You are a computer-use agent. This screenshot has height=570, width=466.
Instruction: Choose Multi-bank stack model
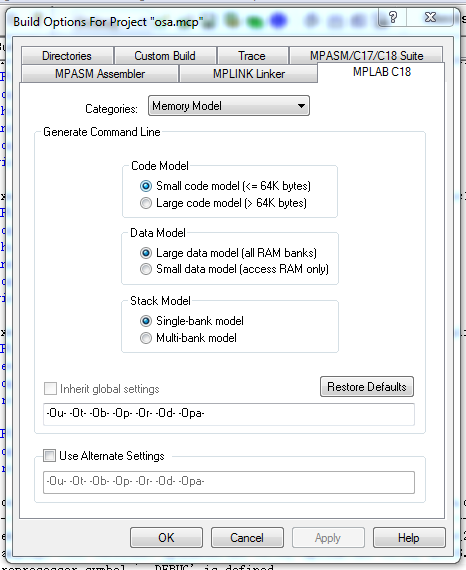[146, 338]
